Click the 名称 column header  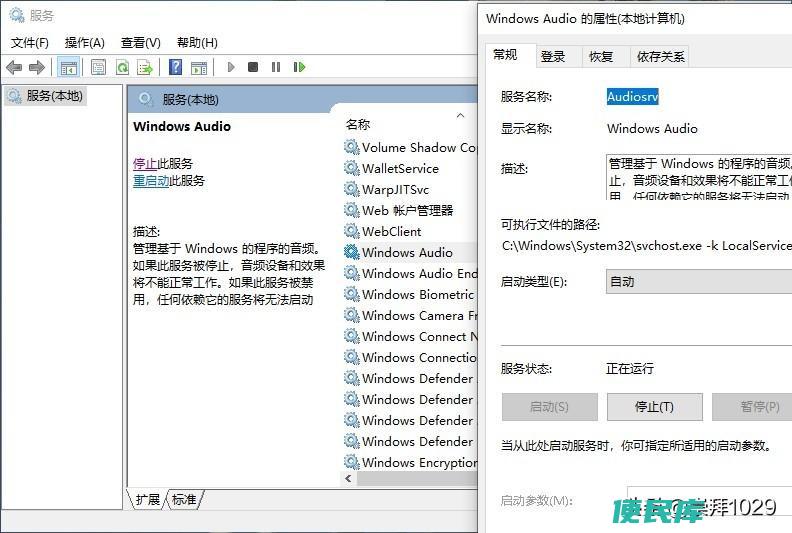coord(358,124)
